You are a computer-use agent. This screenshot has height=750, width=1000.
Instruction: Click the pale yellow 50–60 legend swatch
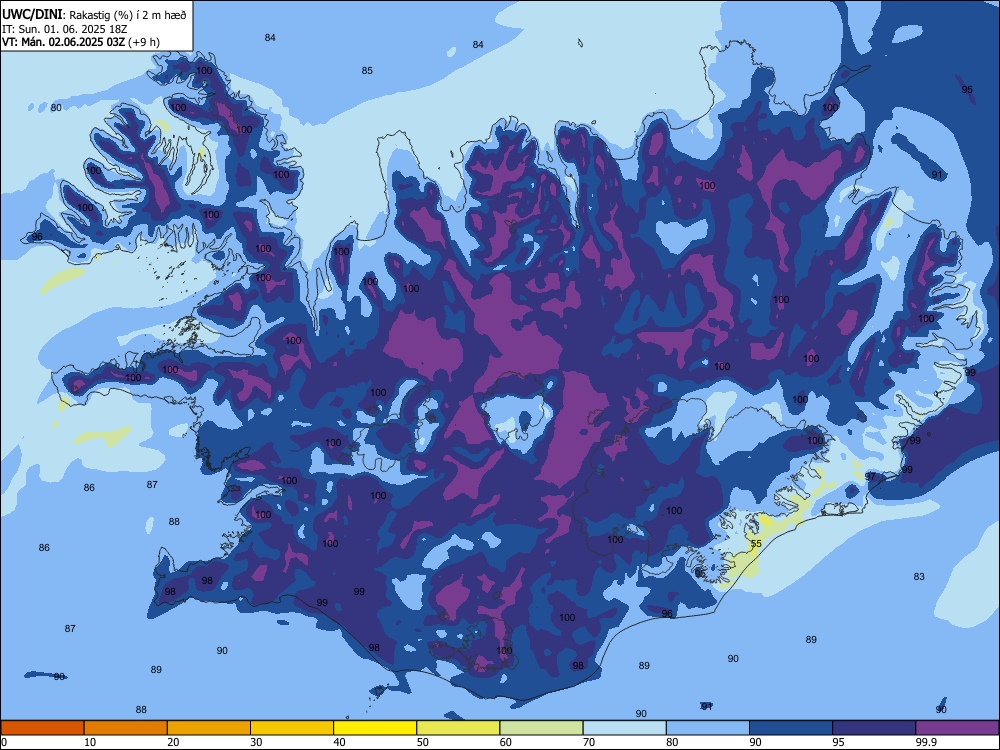pos(459,728)
